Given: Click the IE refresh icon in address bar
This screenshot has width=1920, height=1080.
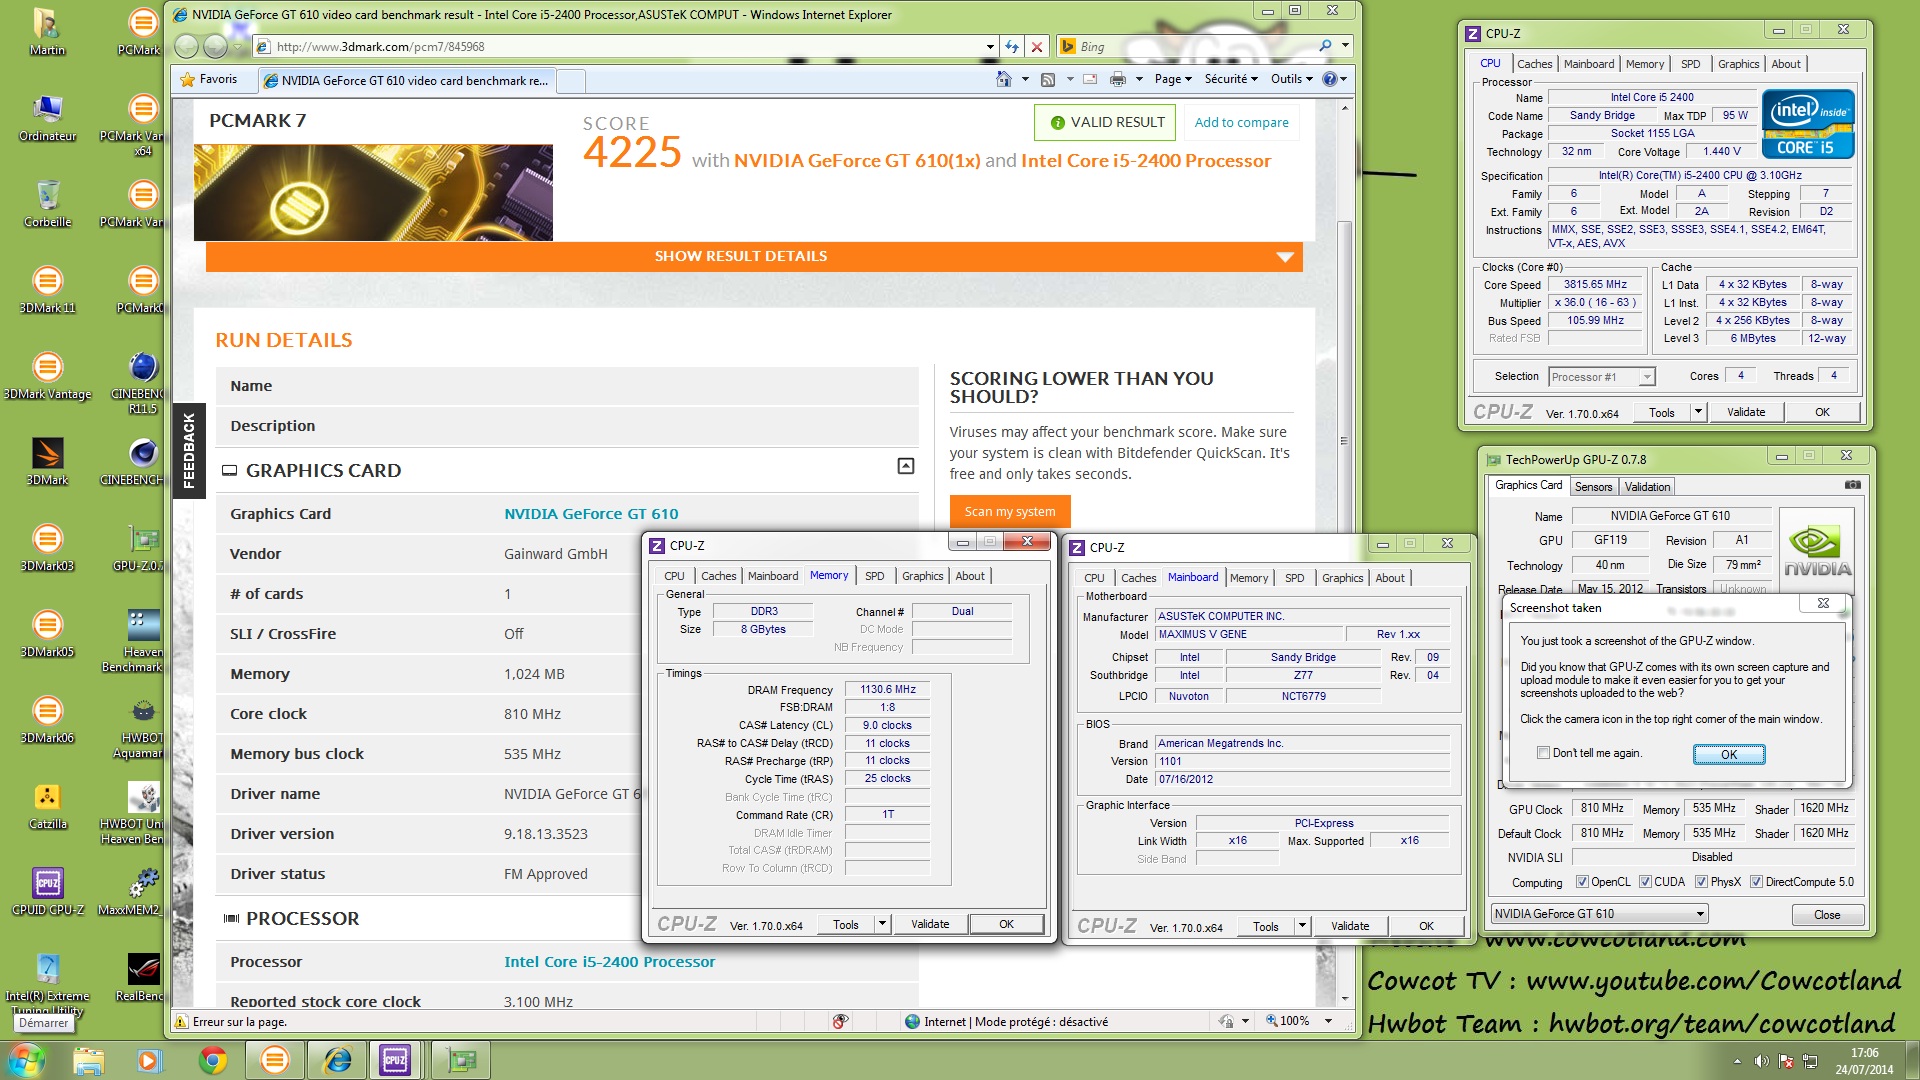Looking at the screenshot, I should point(1012,47).
